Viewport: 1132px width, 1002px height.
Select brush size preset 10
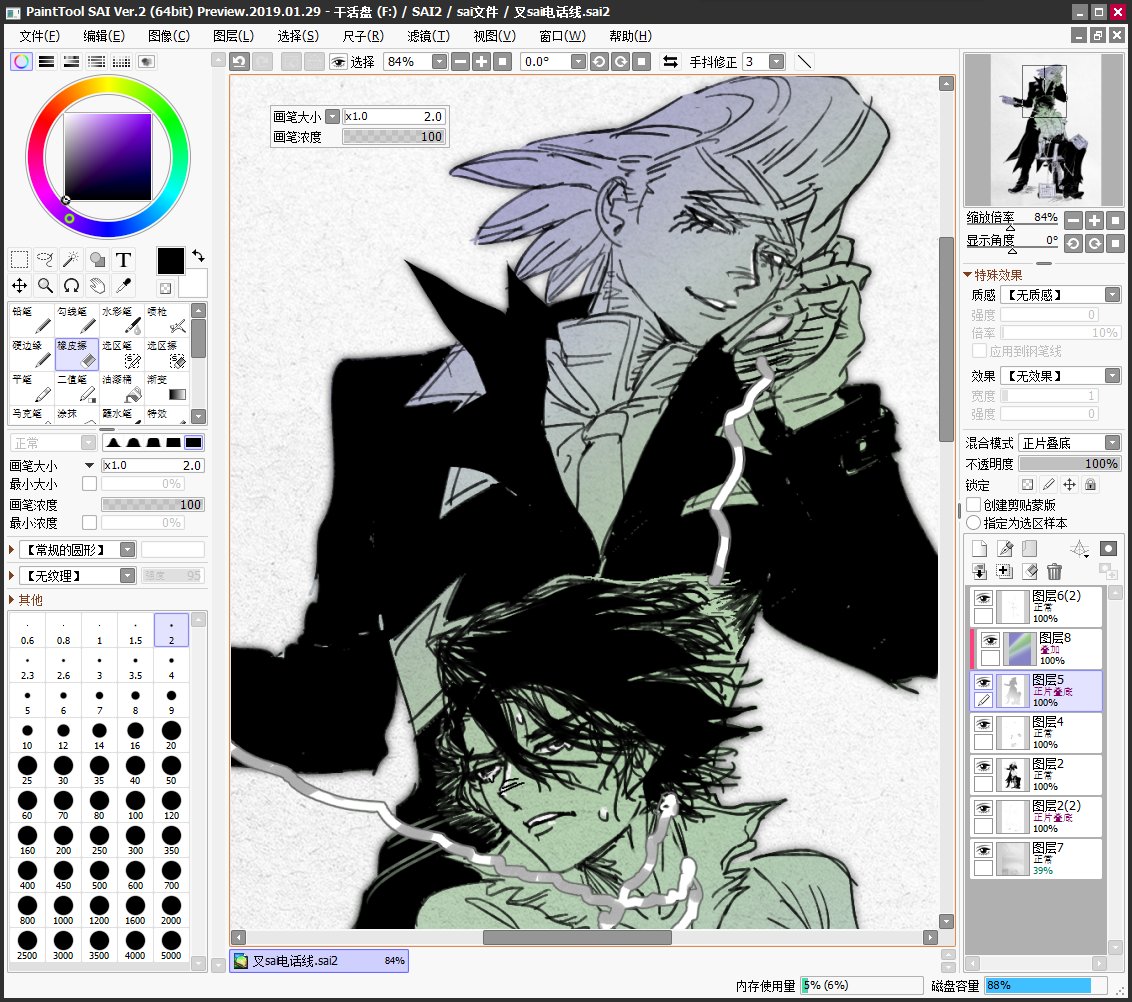pos(27,736)
